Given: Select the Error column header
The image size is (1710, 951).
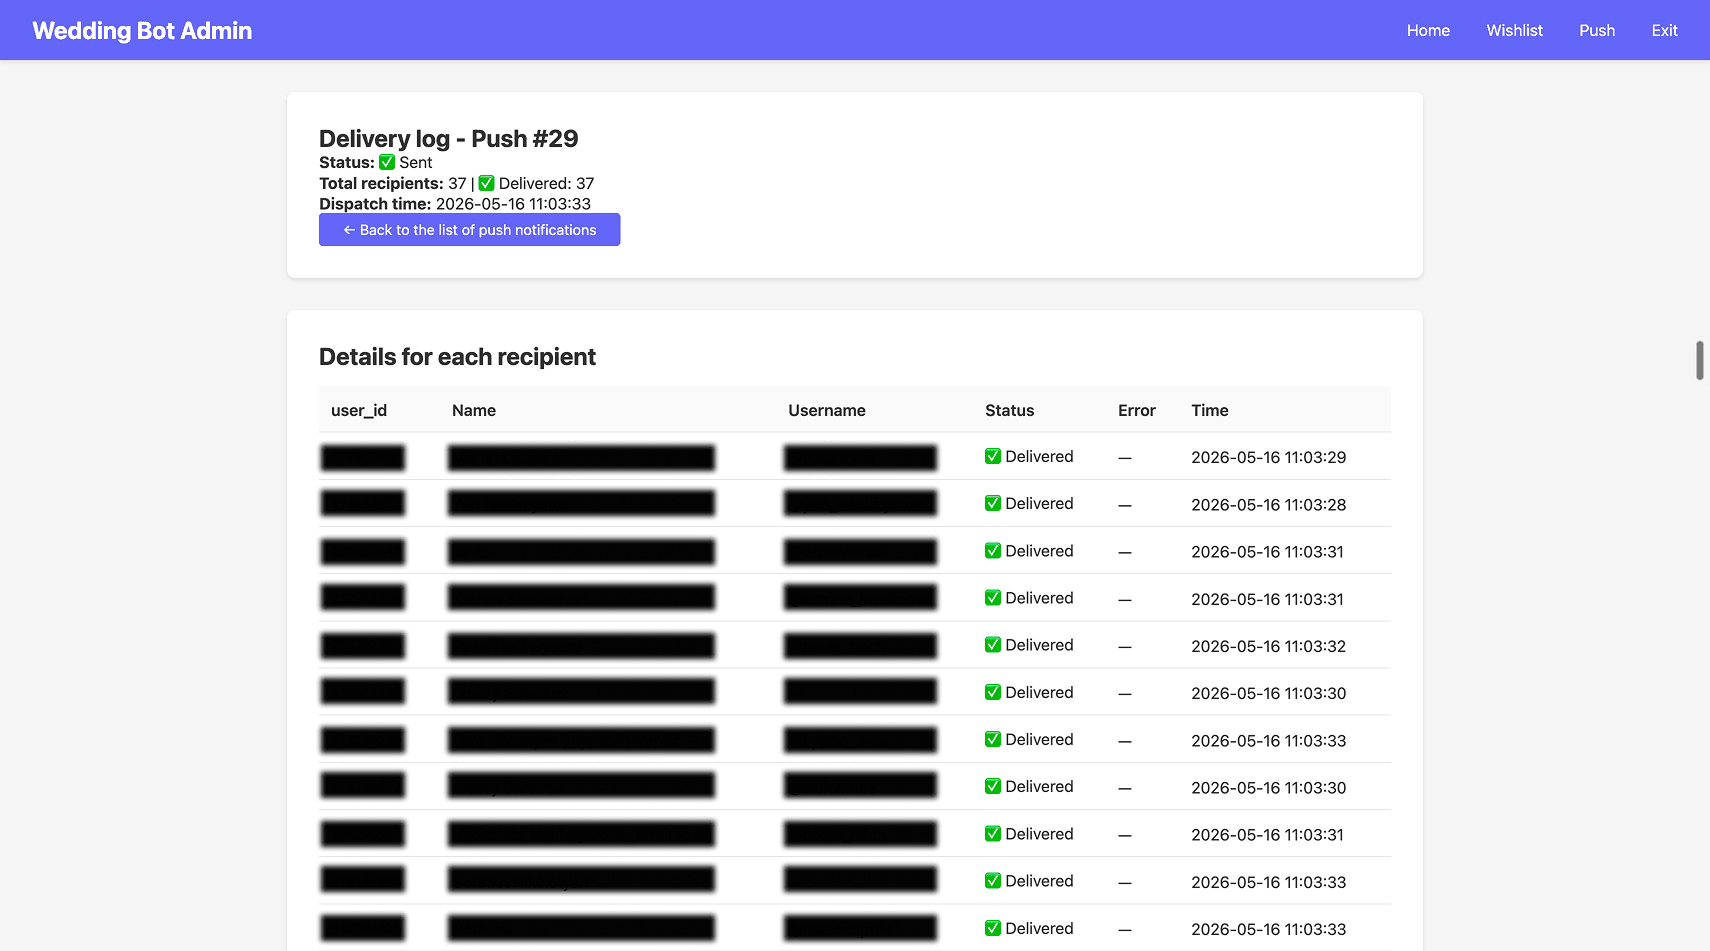Looking at the screenshot, I should [x=1137, y=410].
